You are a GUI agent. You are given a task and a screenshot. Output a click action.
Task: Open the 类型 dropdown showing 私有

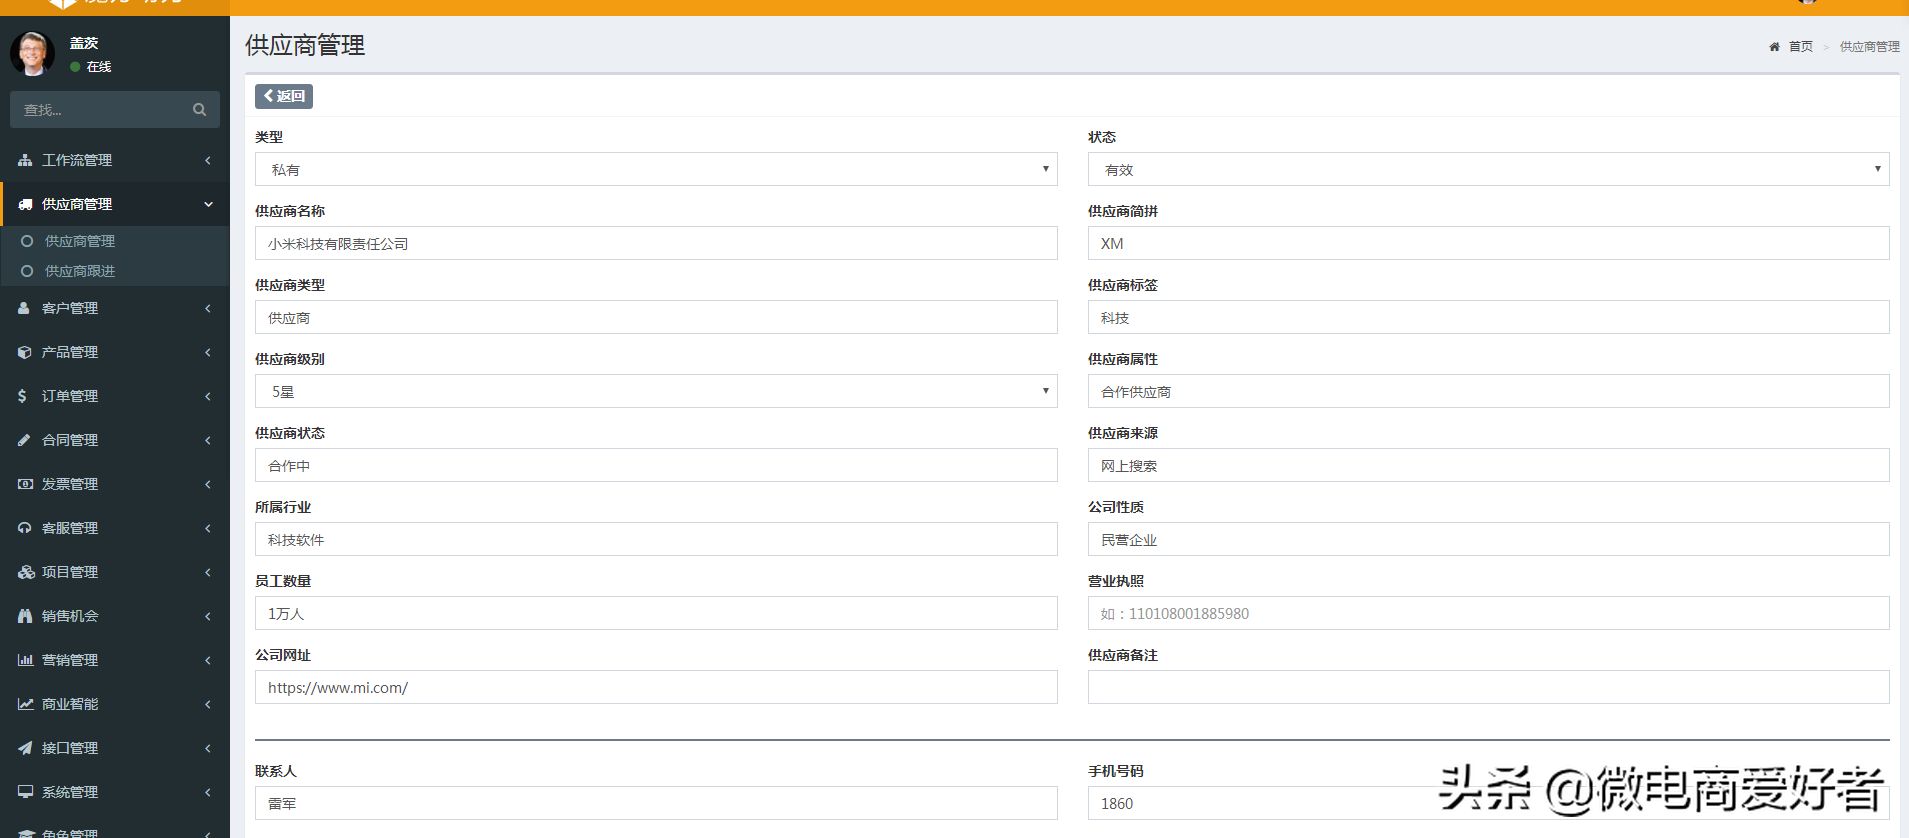click(x=656, y=169)
